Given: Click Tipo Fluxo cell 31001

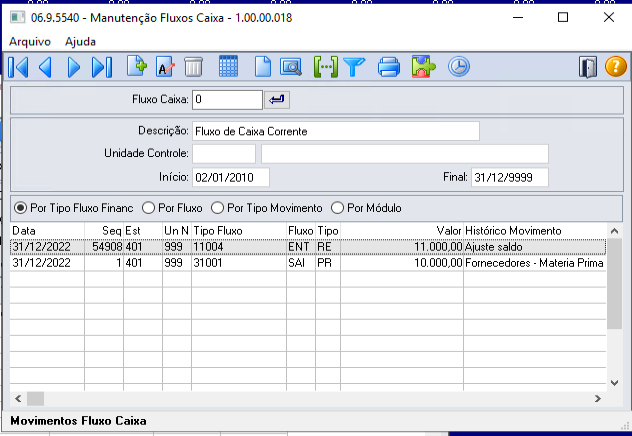Looking at the screenshot, I should tap(239, 263).
